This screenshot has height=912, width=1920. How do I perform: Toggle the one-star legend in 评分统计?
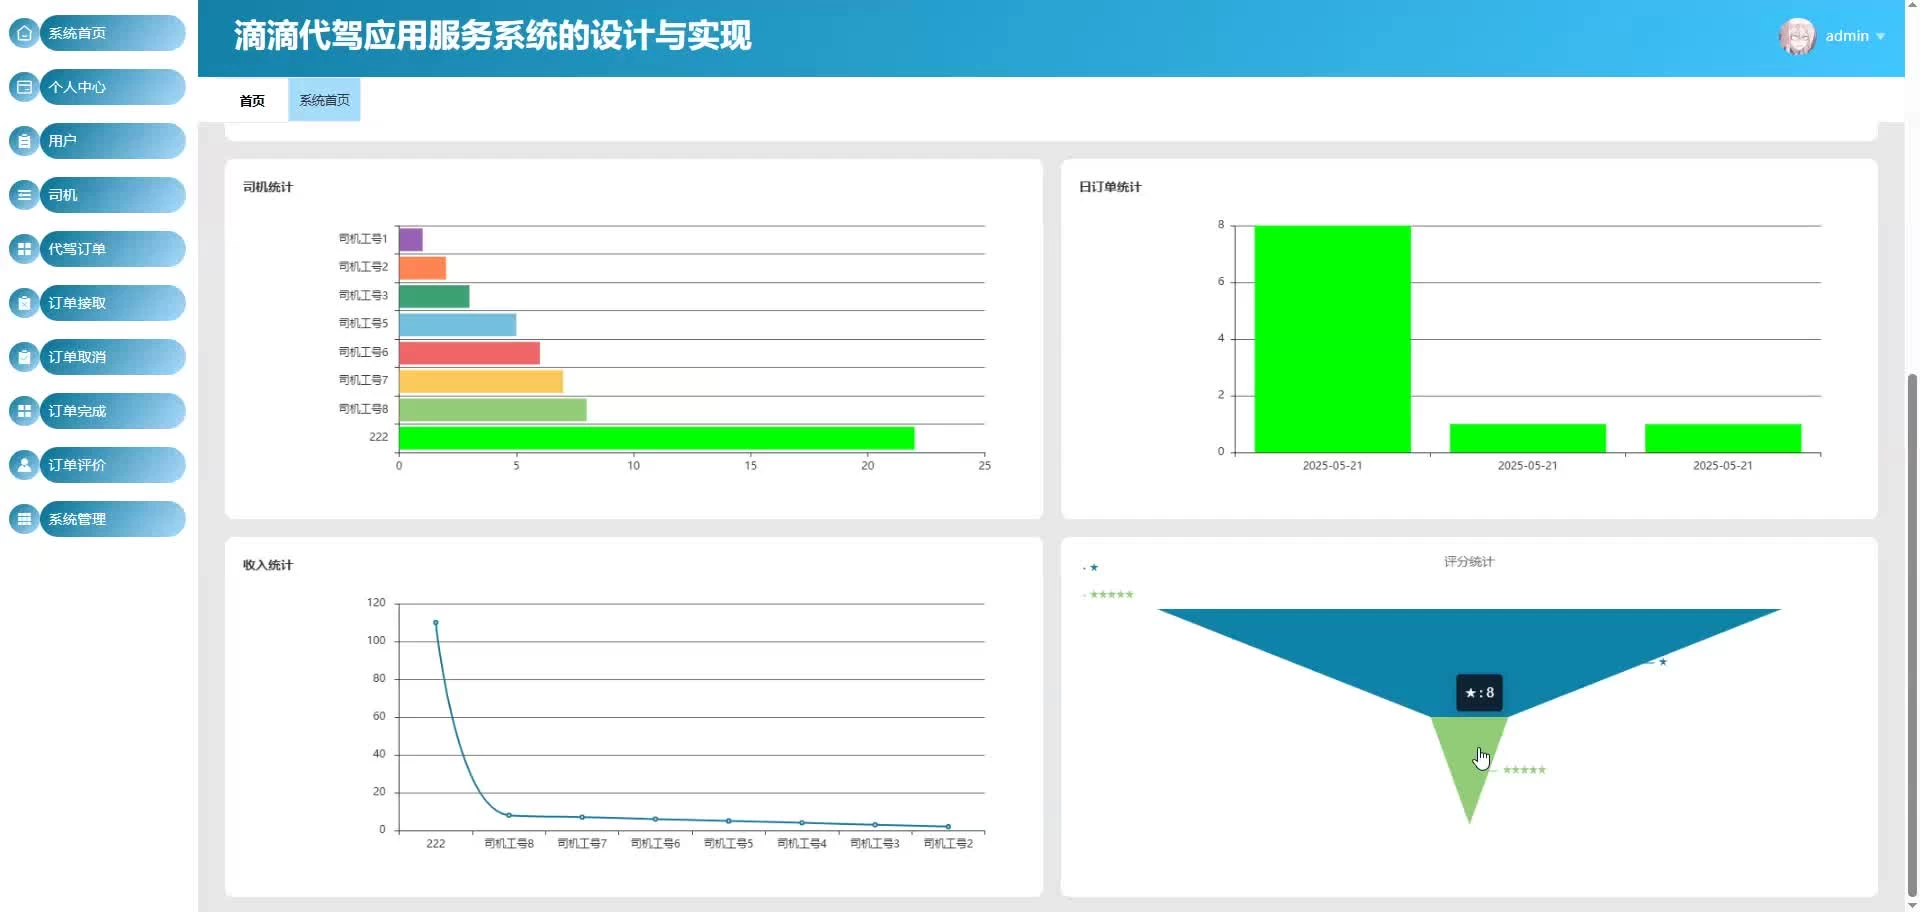tap(1091, 567)
